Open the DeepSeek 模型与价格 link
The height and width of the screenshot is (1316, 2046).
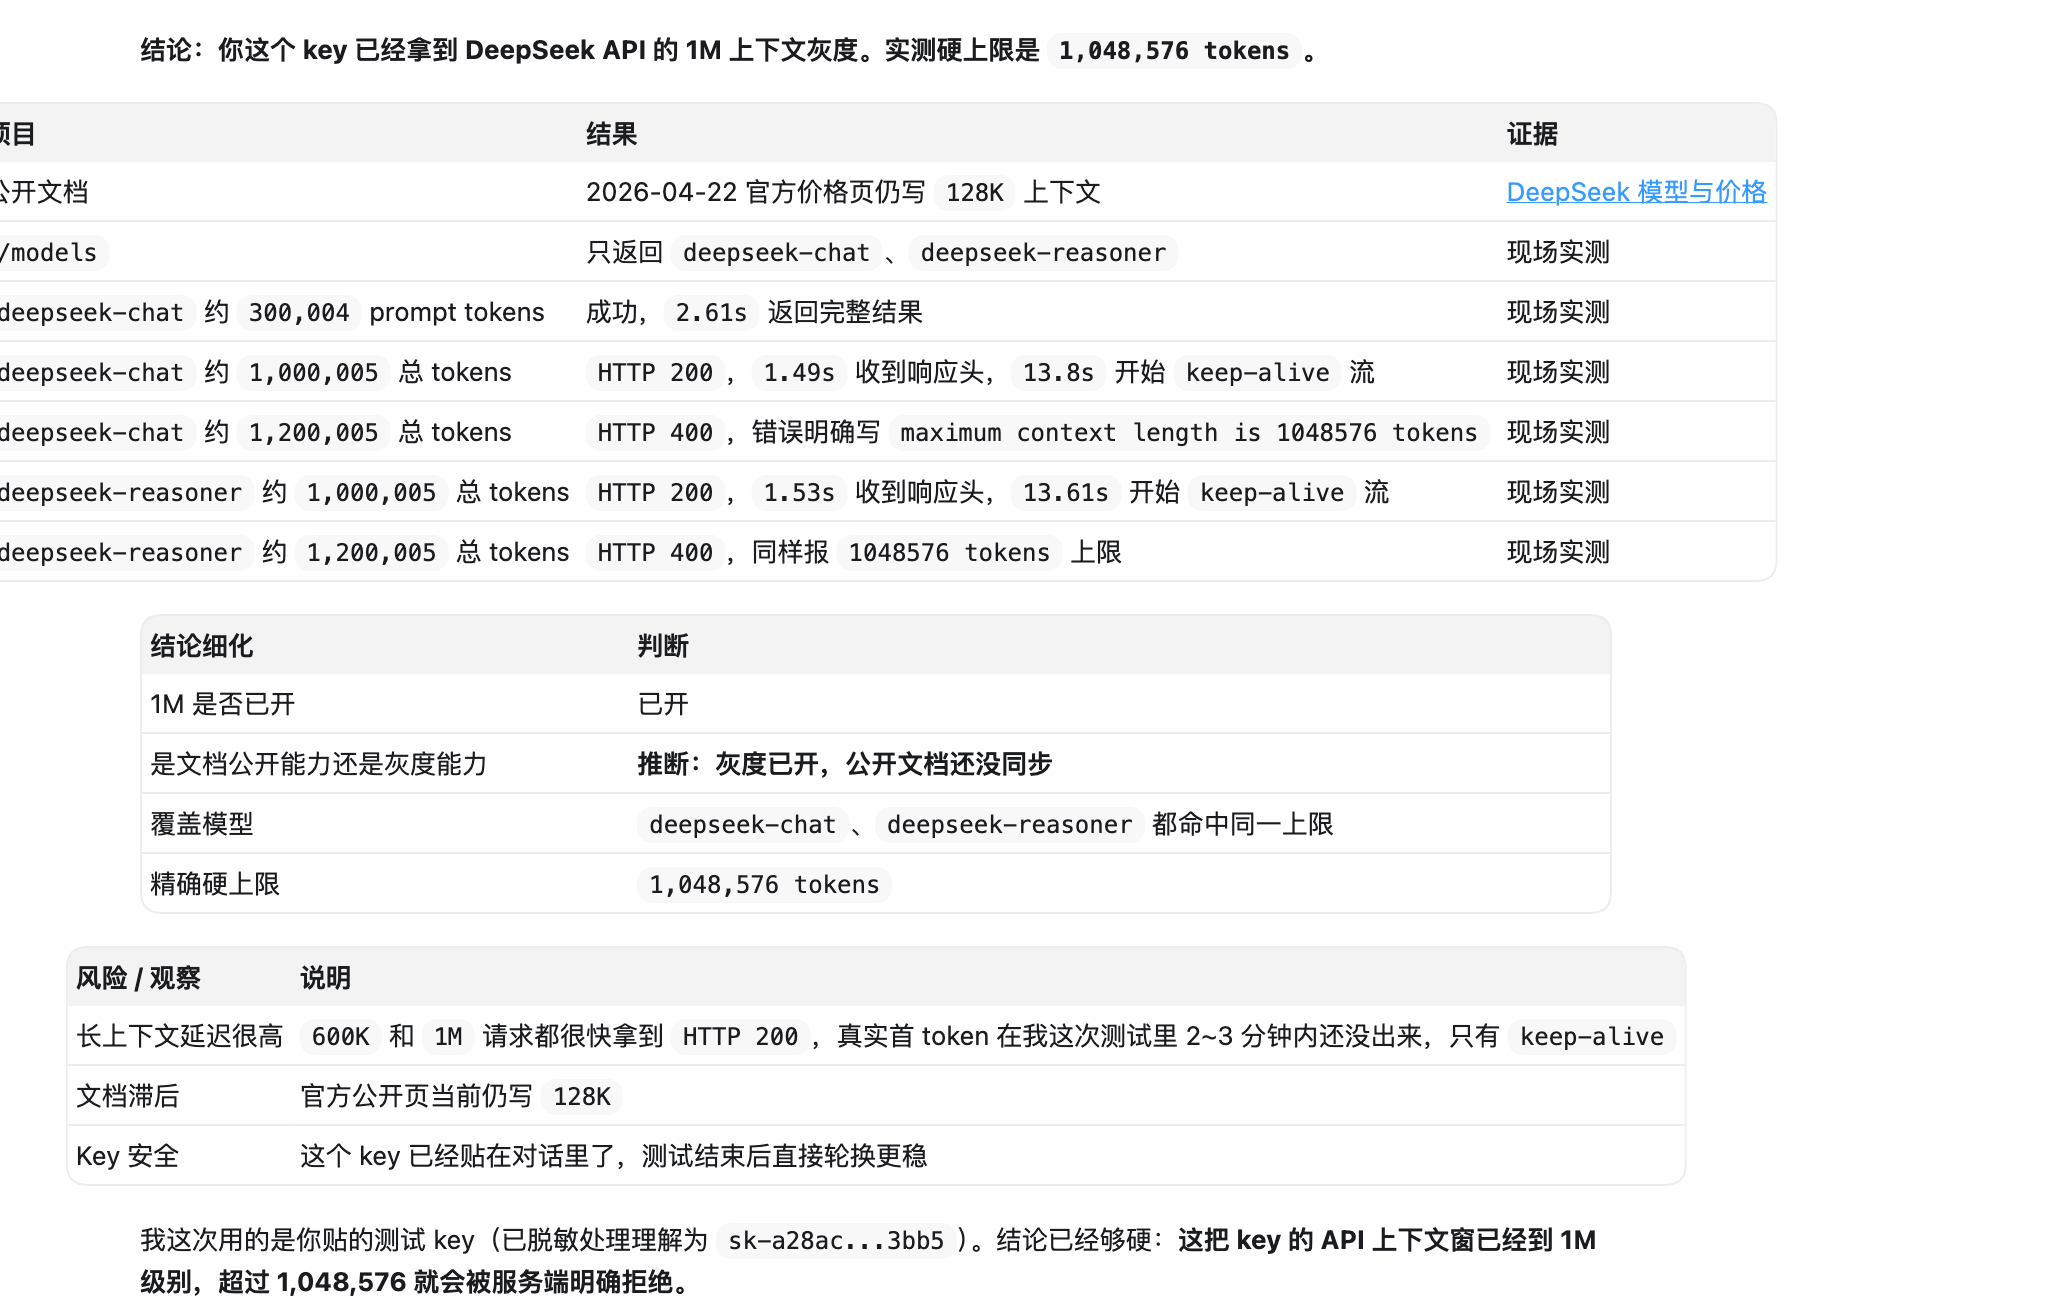(x=1636, y=192)
